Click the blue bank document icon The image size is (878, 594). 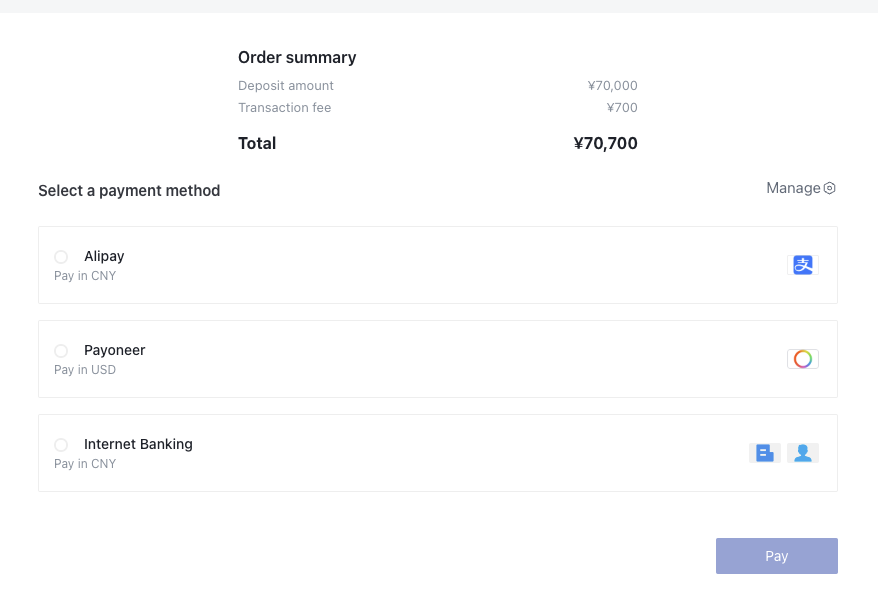(765, 453)
